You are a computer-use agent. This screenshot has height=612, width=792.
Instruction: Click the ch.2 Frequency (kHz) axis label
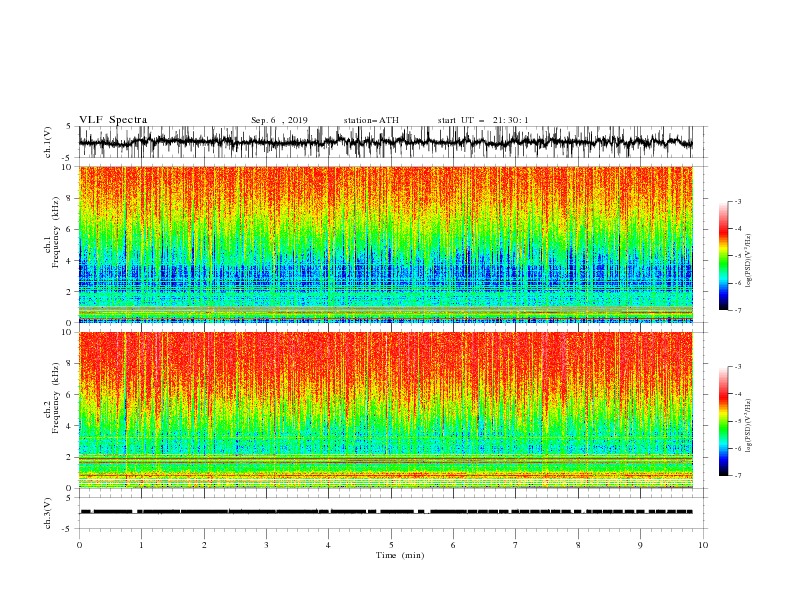tap(53, 398)
